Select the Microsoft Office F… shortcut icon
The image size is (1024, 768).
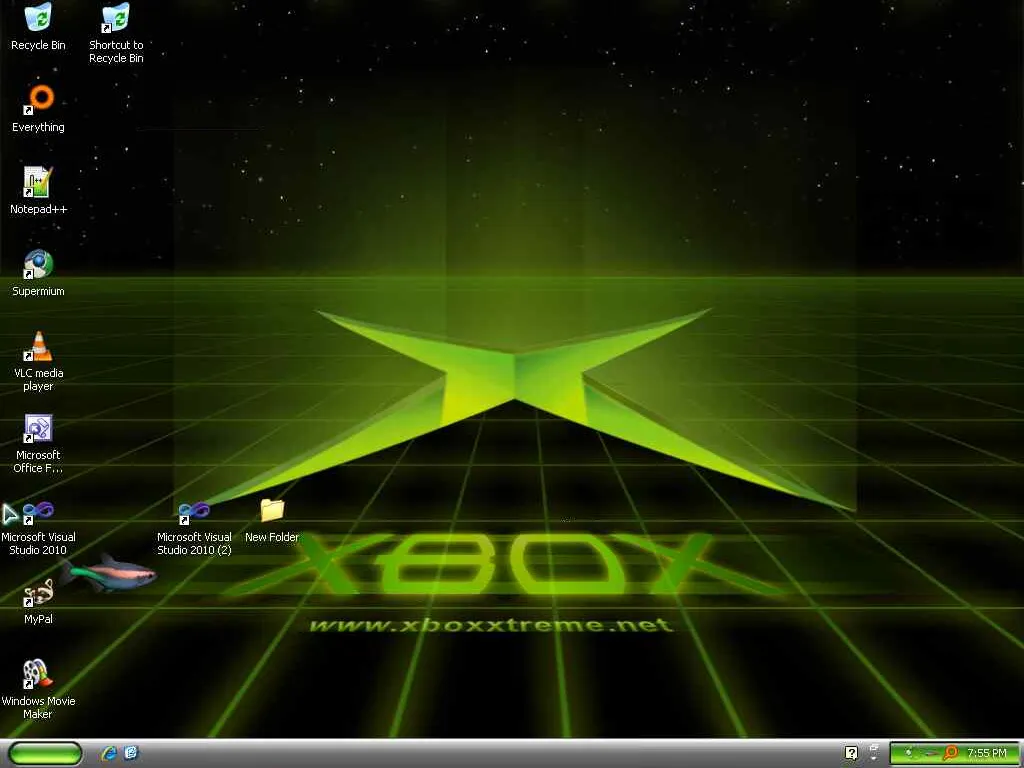tap(38, 443)
